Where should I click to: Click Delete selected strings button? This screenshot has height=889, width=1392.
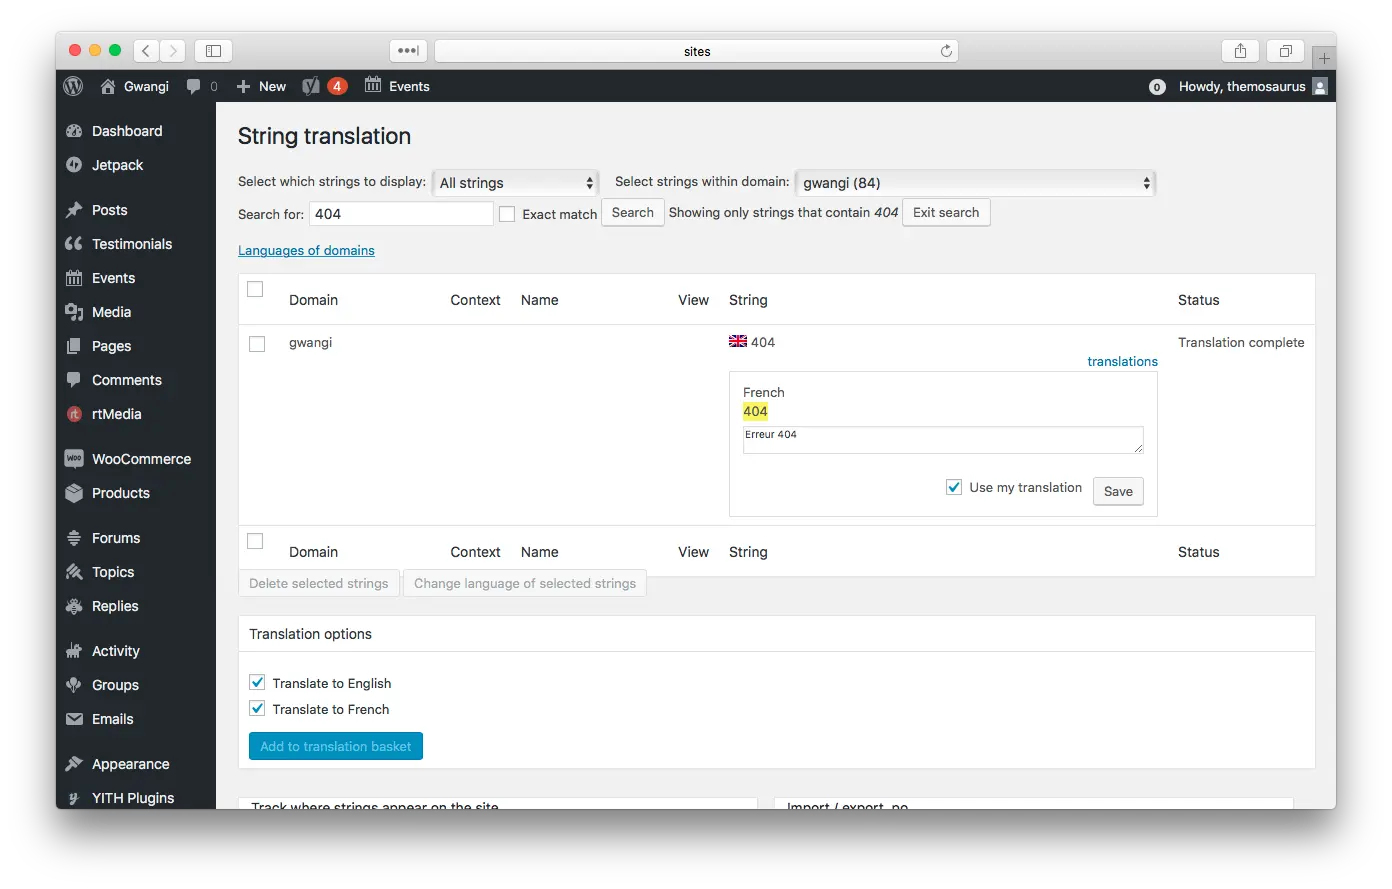point(319,583)
